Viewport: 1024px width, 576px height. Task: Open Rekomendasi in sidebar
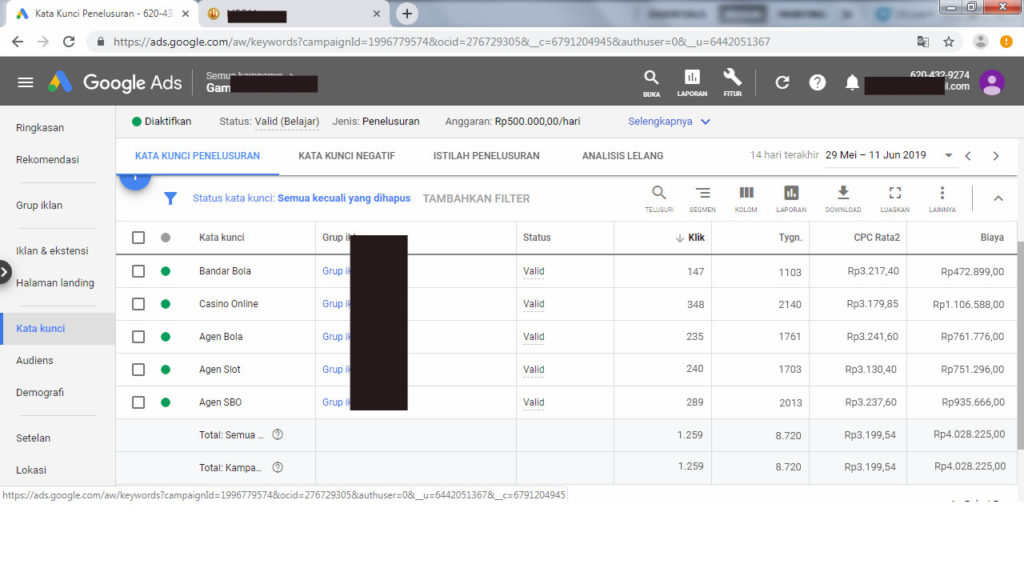tap(47, 159)
